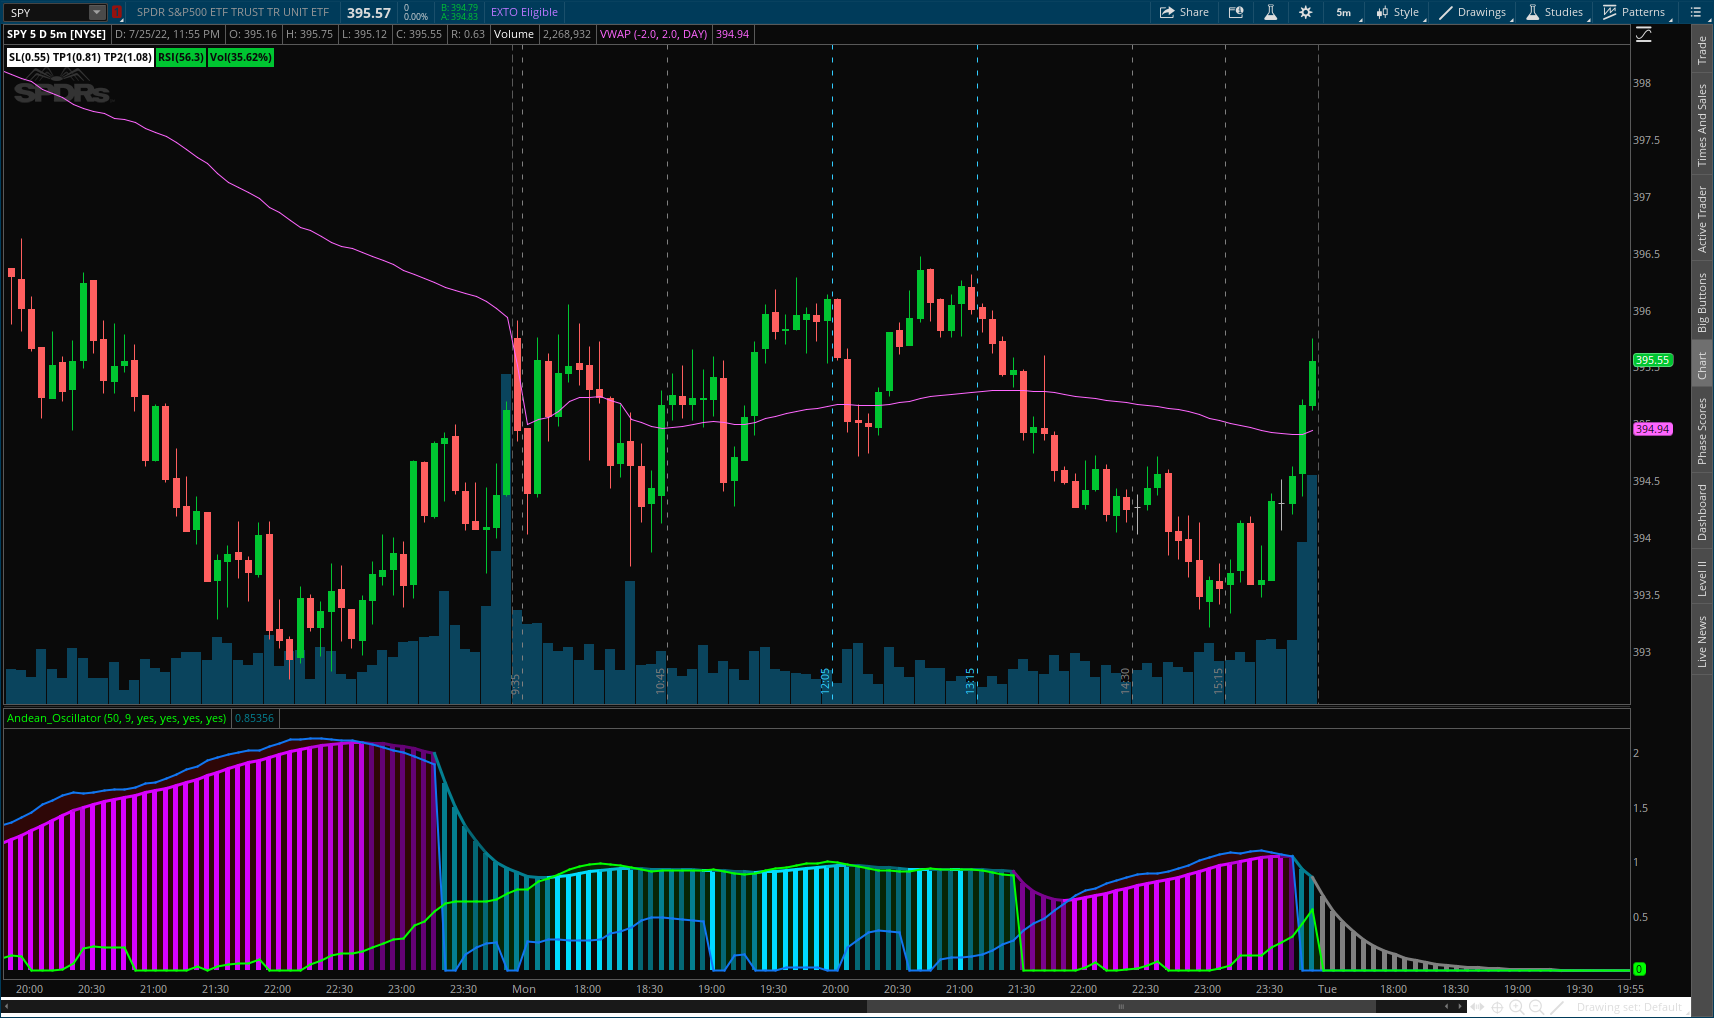Click the green 0 oscillator value bubble
1714x1018 pixels.
click(1639, 969)
